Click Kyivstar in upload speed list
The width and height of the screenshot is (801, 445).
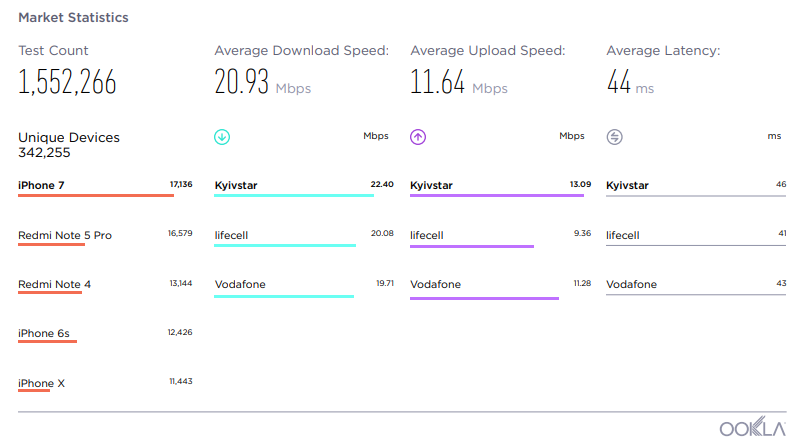coord(431,185)
